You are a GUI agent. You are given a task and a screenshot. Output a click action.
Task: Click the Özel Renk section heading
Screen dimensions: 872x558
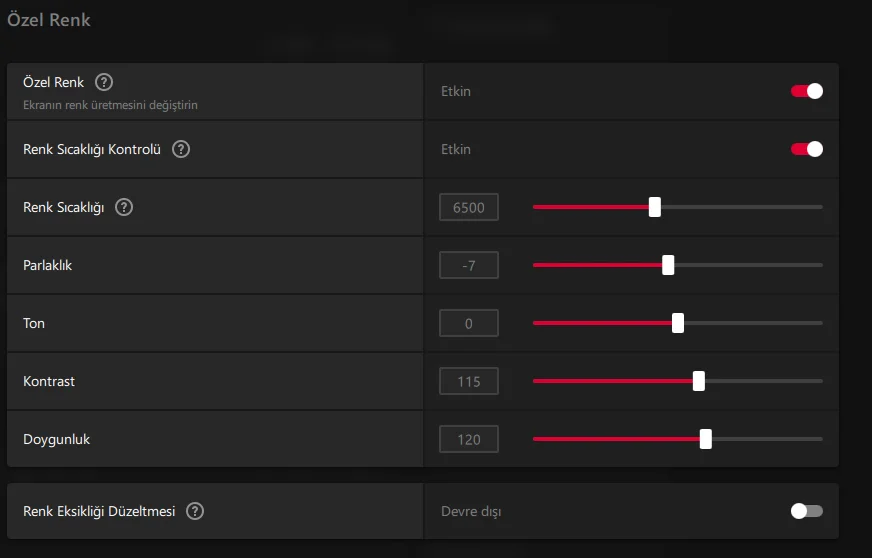click(x=48, y=20)
